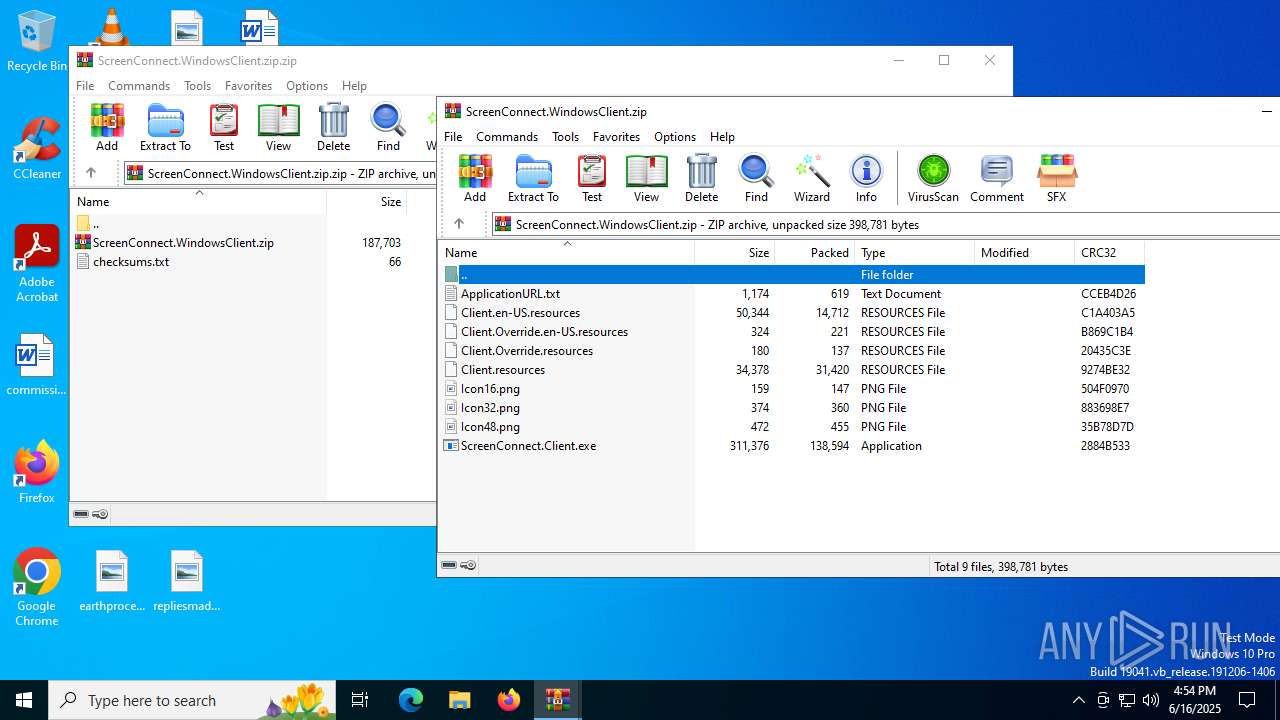
Task: Click Delete icon in front WinRAR window
Action: click(x=701, y=179)
